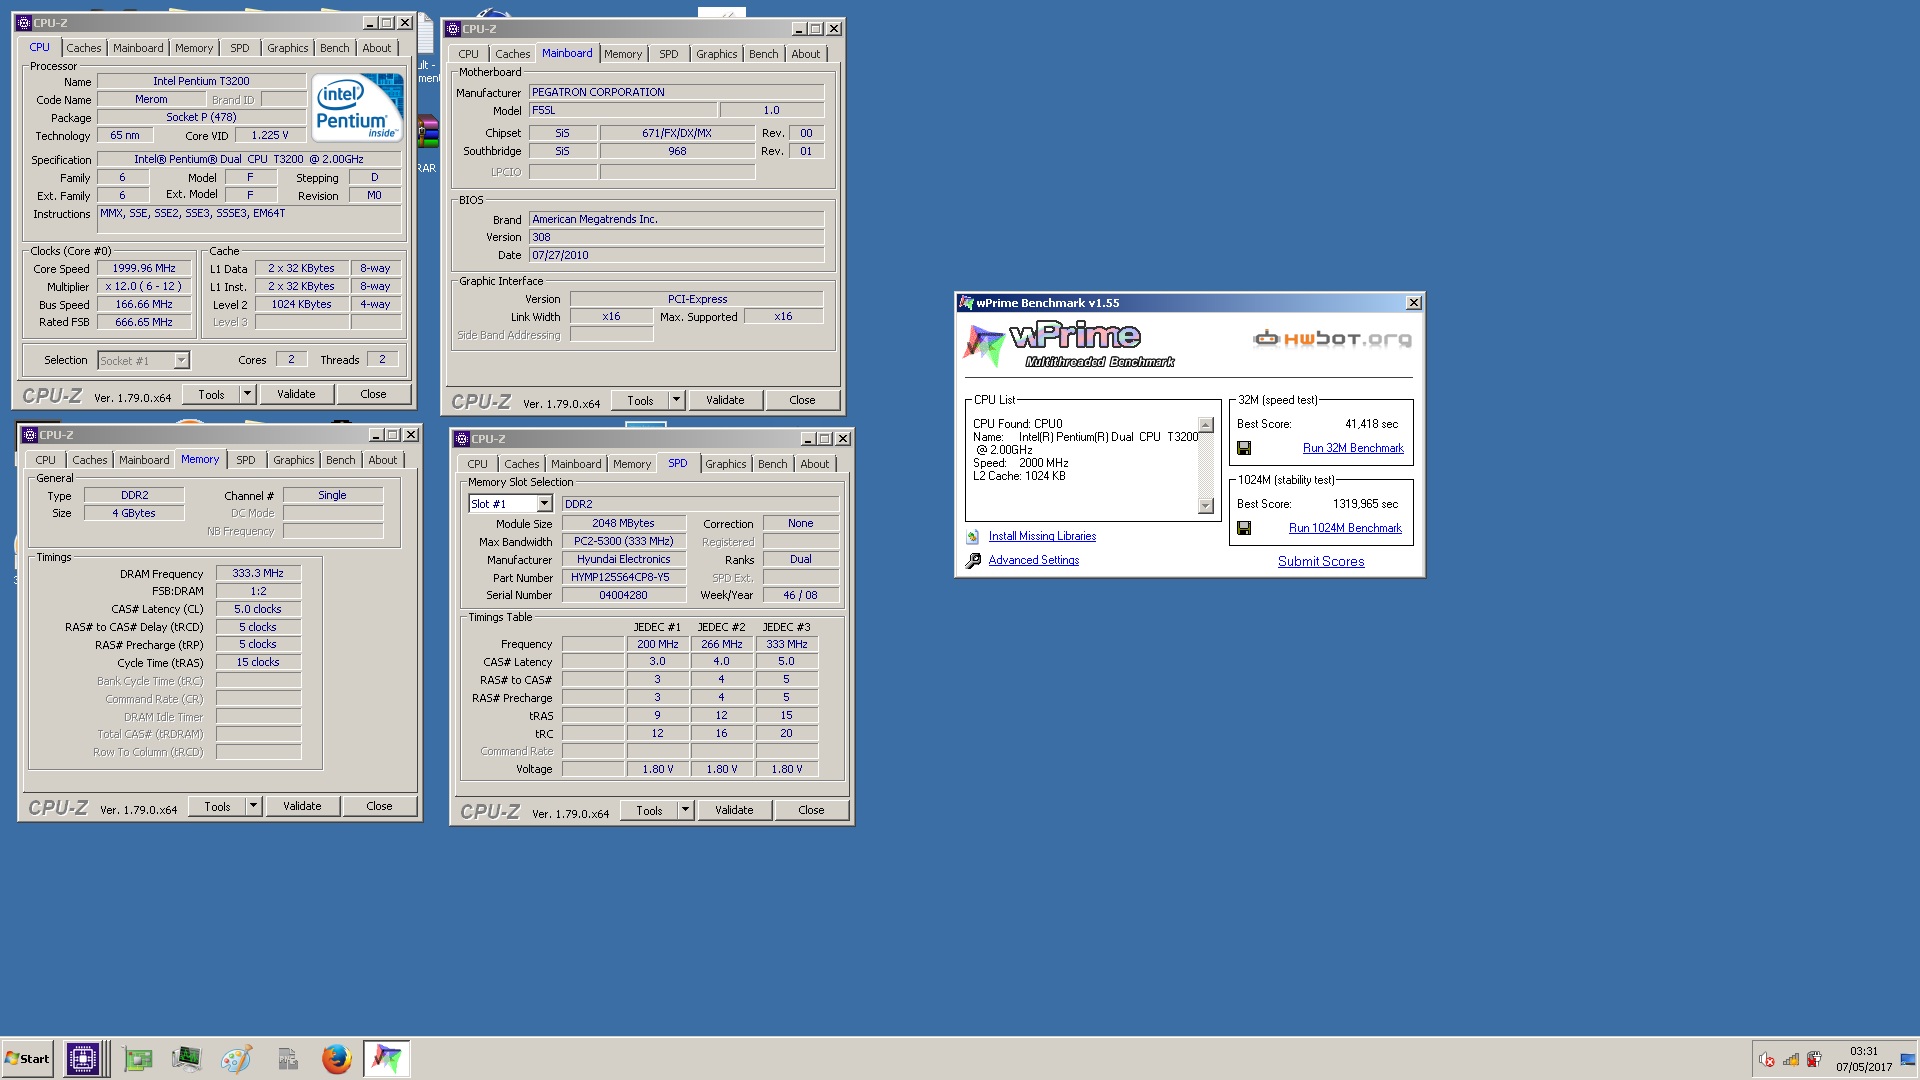The width and height of the screenshot is (1920, 1080).
Task: Click the wPrime logo graphic
Action: point(1070,345)
